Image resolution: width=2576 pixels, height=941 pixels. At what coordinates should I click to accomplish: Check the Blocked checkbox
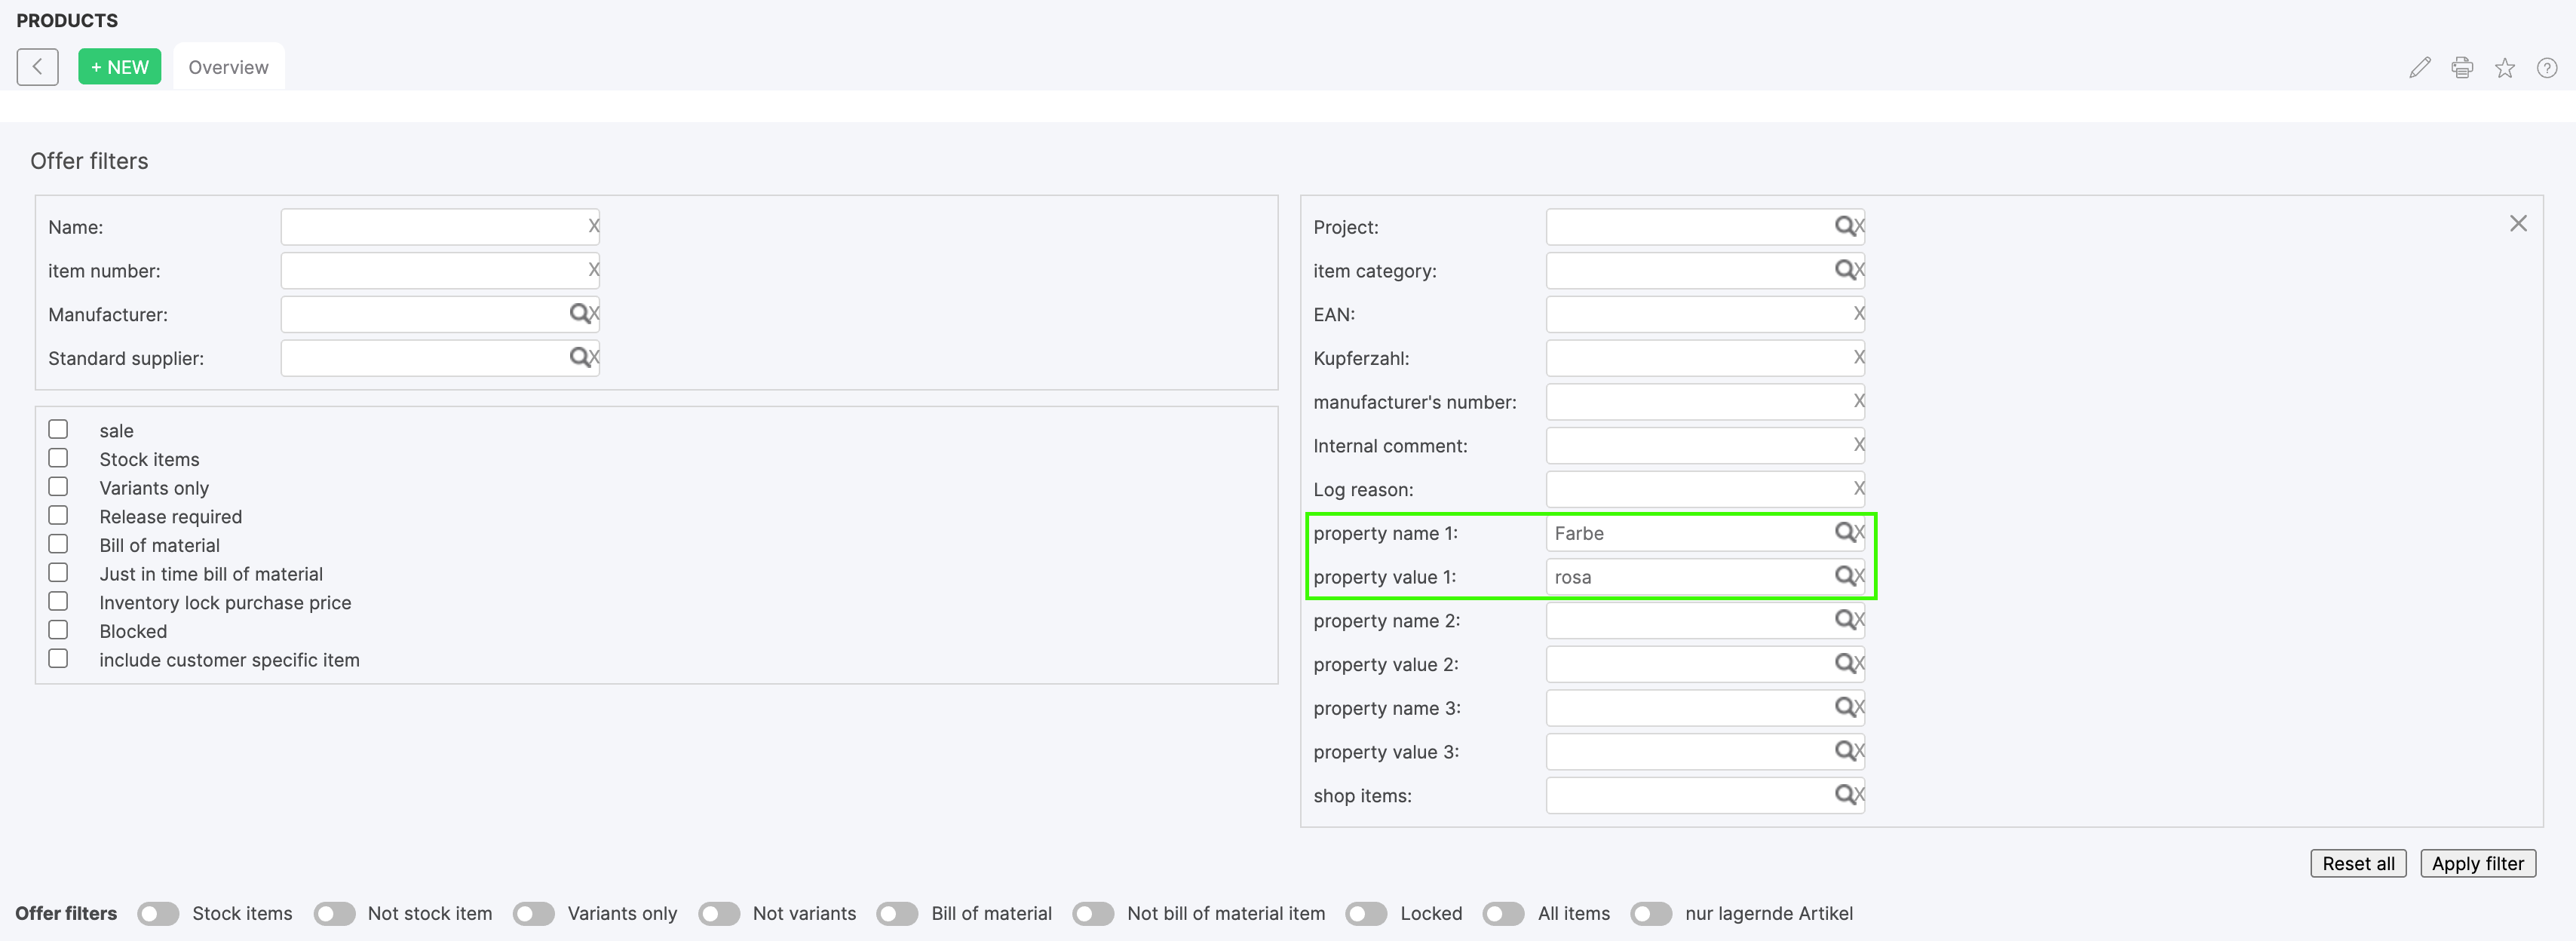point(58,630)
